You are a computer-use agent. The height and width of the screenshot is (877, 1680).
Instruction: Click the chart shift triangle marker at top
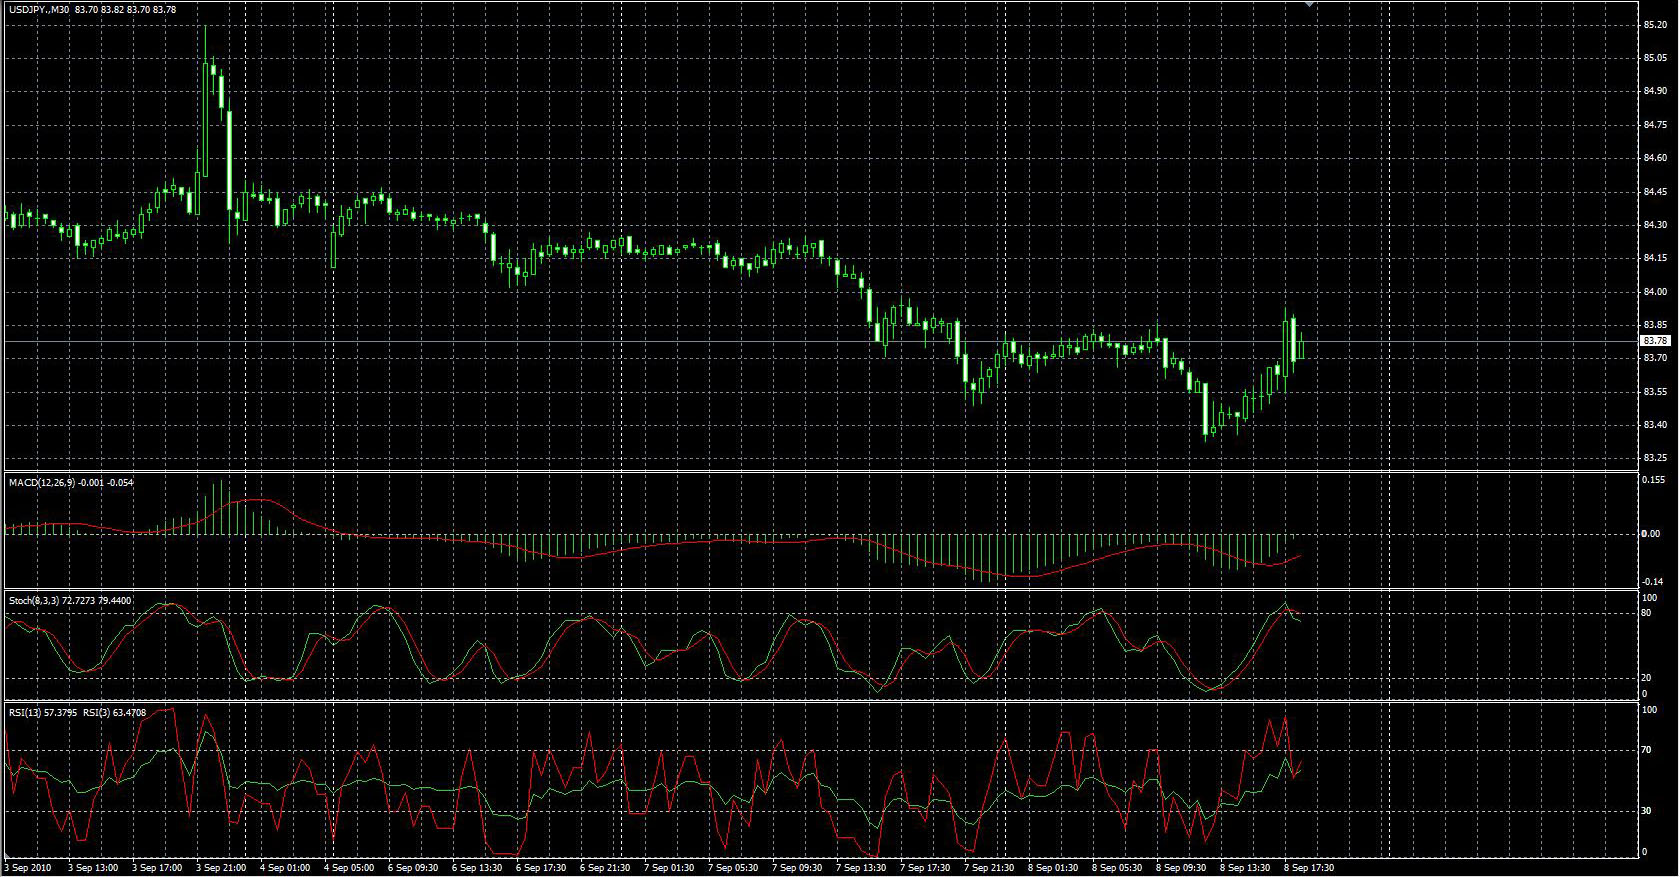(x=1309, y=5)
